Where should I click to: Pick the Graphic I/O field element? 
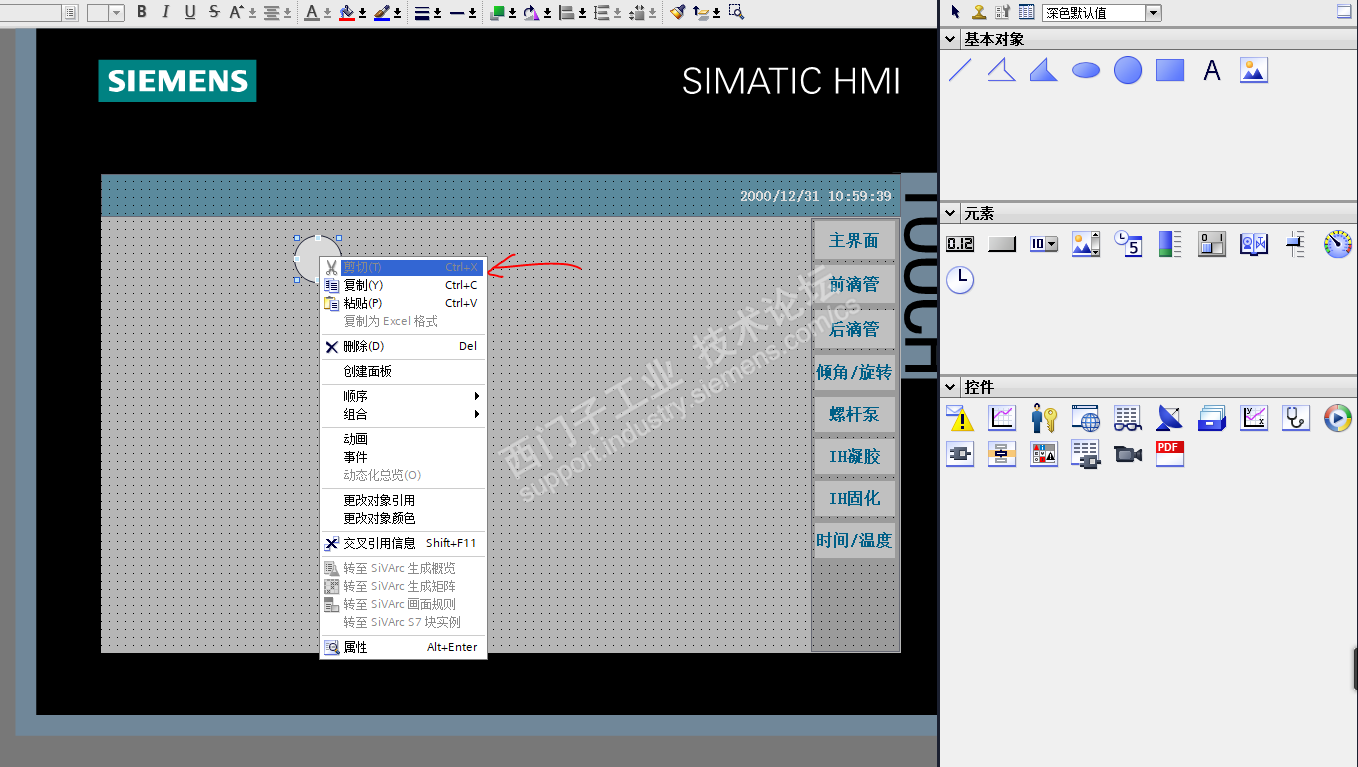click(x=1086, y=244)
